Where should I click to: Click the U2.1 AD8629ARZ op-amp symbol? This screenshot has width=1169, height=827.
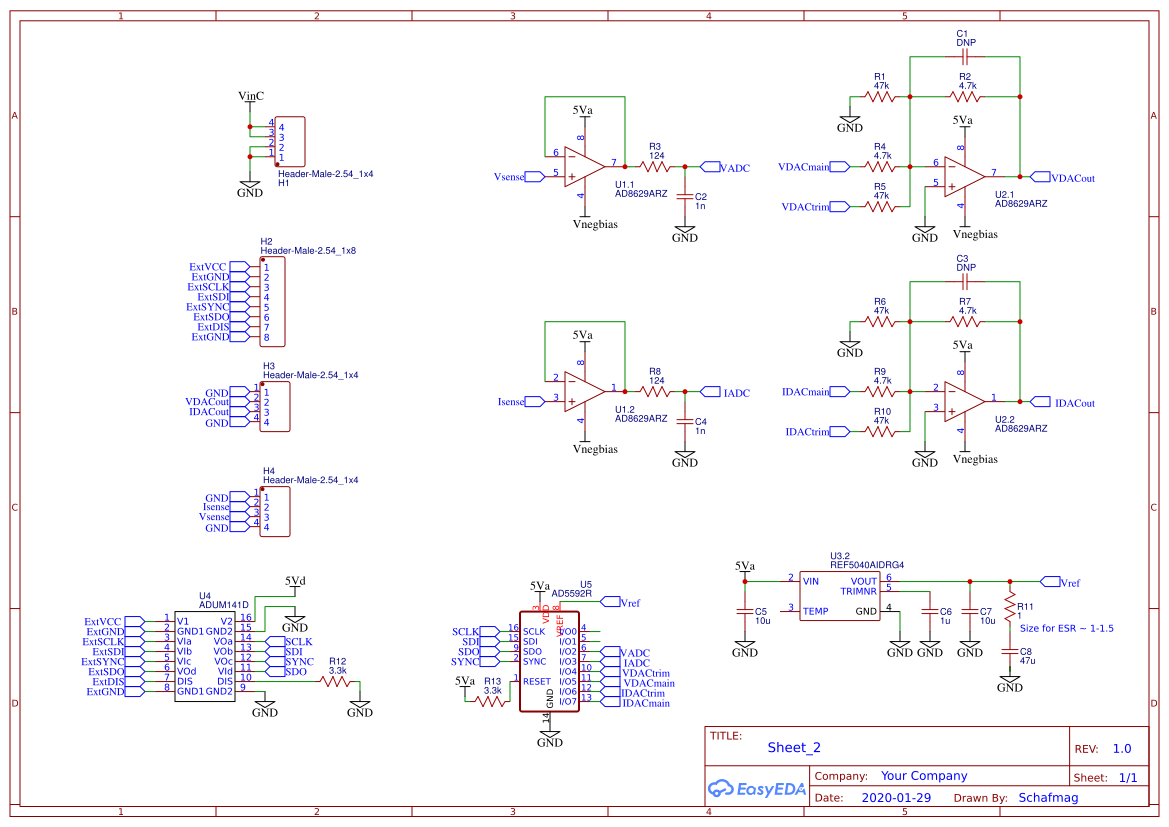point(964,176)
